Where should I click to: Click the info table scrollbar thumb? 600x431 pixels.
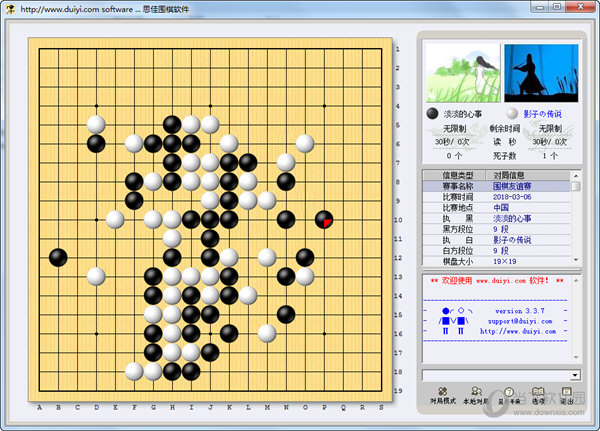[576, 186]
